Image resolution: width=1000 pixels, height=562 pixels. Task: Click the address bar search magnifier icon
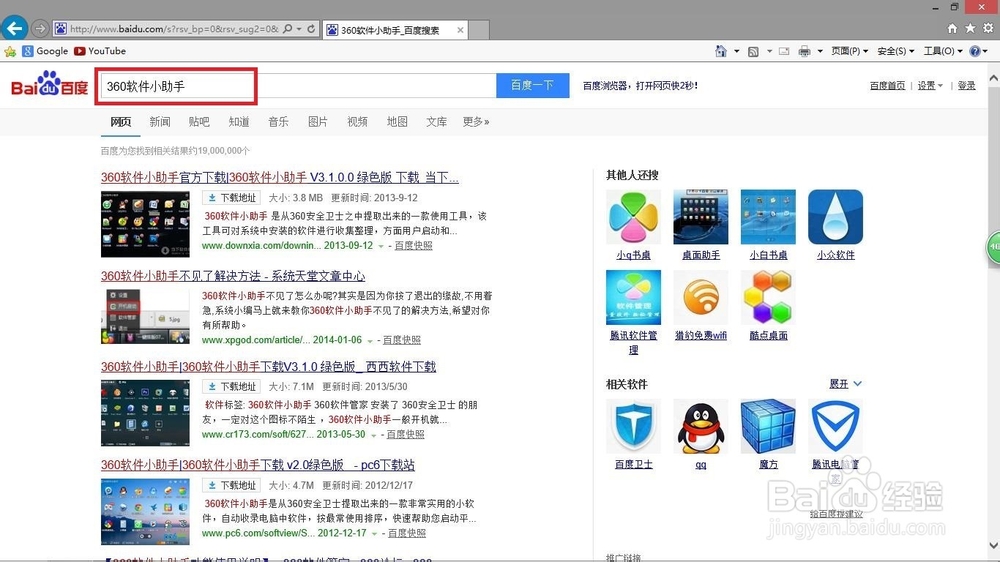click(x=288, y=29)
